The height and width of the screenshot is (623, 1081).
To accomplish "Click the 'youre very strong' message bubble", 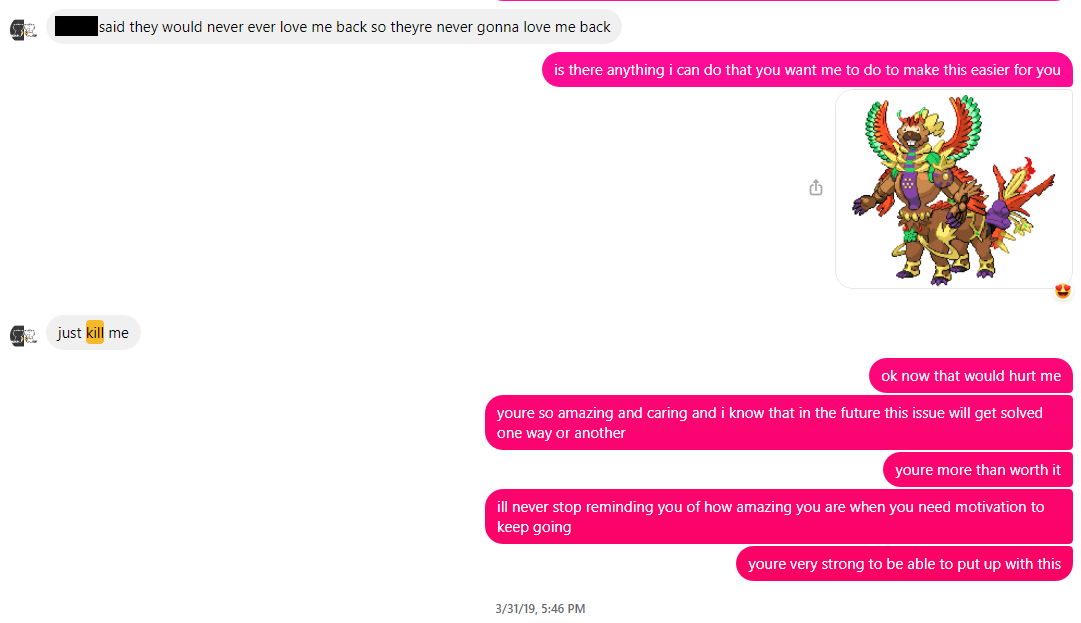I will (905, 564).
